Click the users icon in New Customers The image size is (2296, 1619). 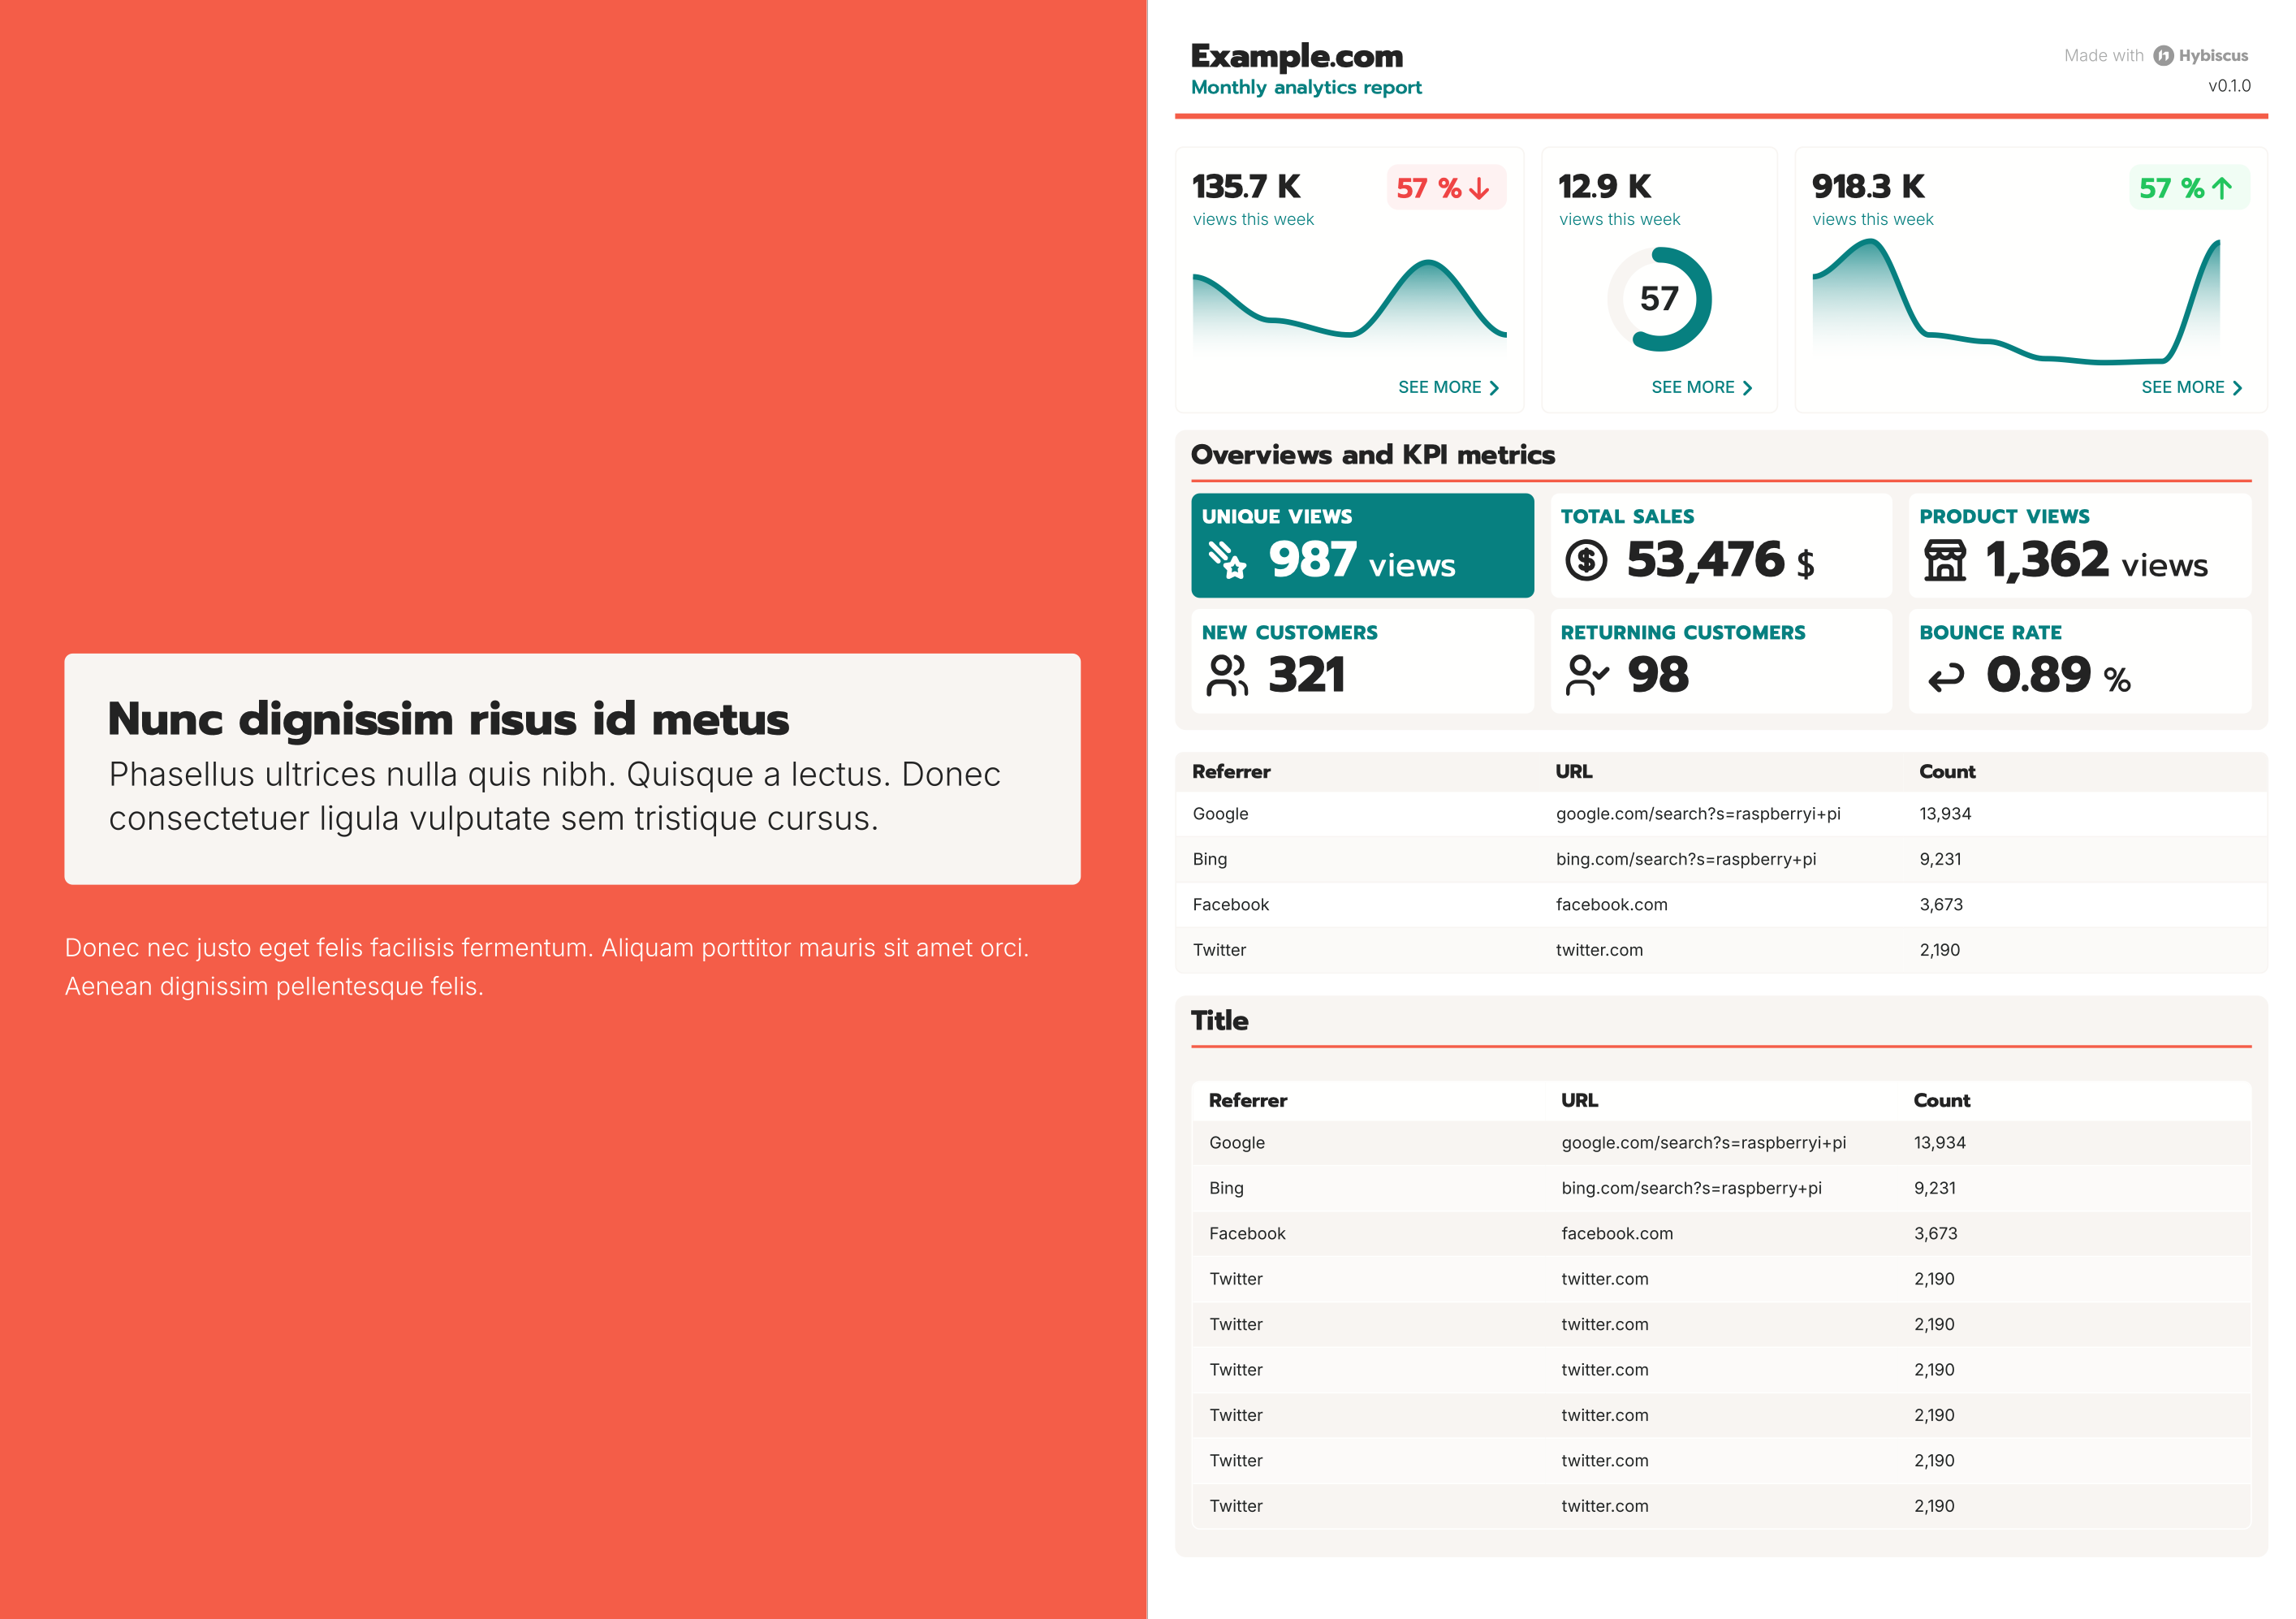(x=1227, y=676)
